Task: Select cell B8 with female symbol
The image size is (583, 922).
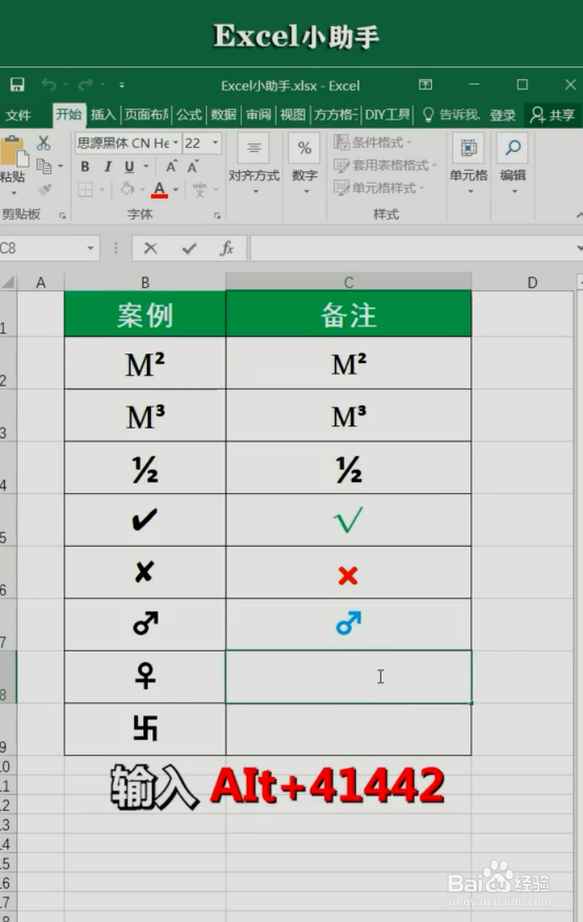Action: click(145, 677)
